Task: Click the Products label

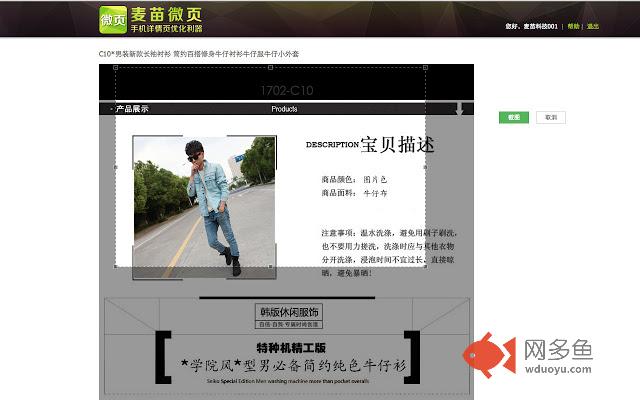Action: click(x=284, y=109)
